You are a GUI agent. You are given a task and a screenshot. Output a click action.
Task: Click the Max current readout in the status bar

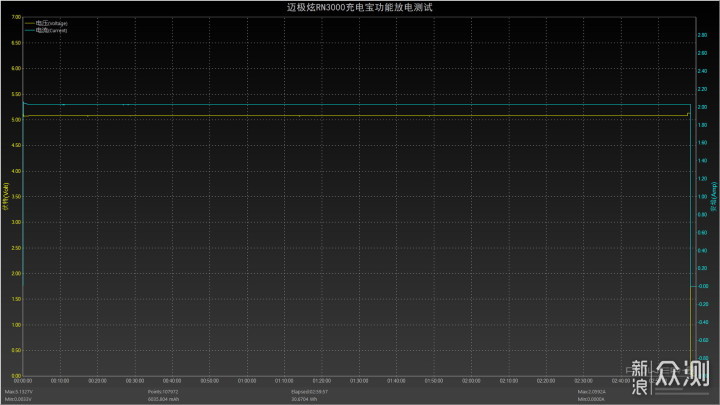point(591,392)
